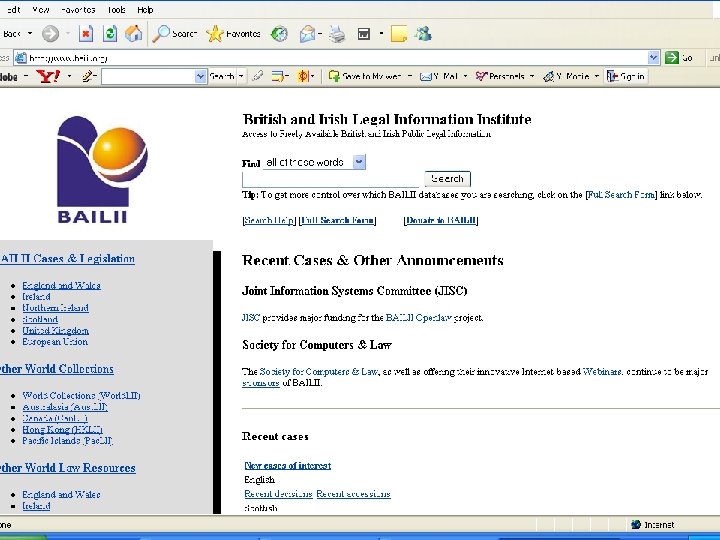Viewport: 720px width, 540px height.
Task: Click the green Go arrow button
Action: tap(672, 57)
